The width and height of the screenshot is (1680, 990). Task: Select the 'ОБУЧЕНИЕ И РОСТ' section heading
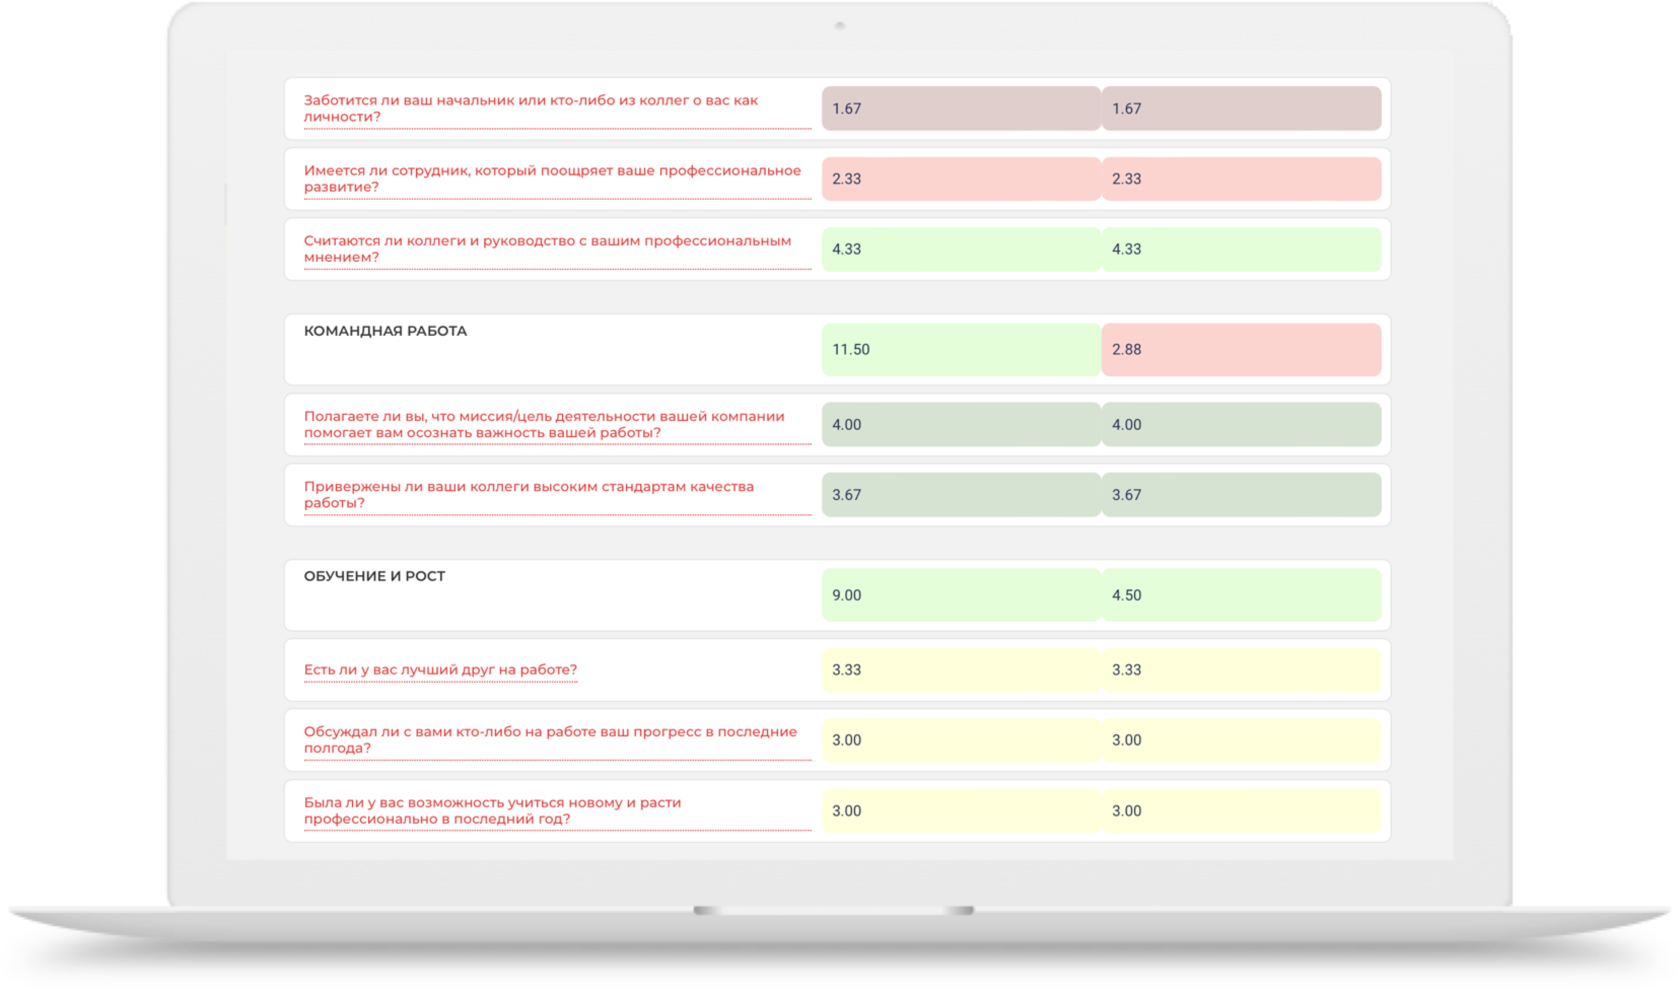(x=374, y=576)
